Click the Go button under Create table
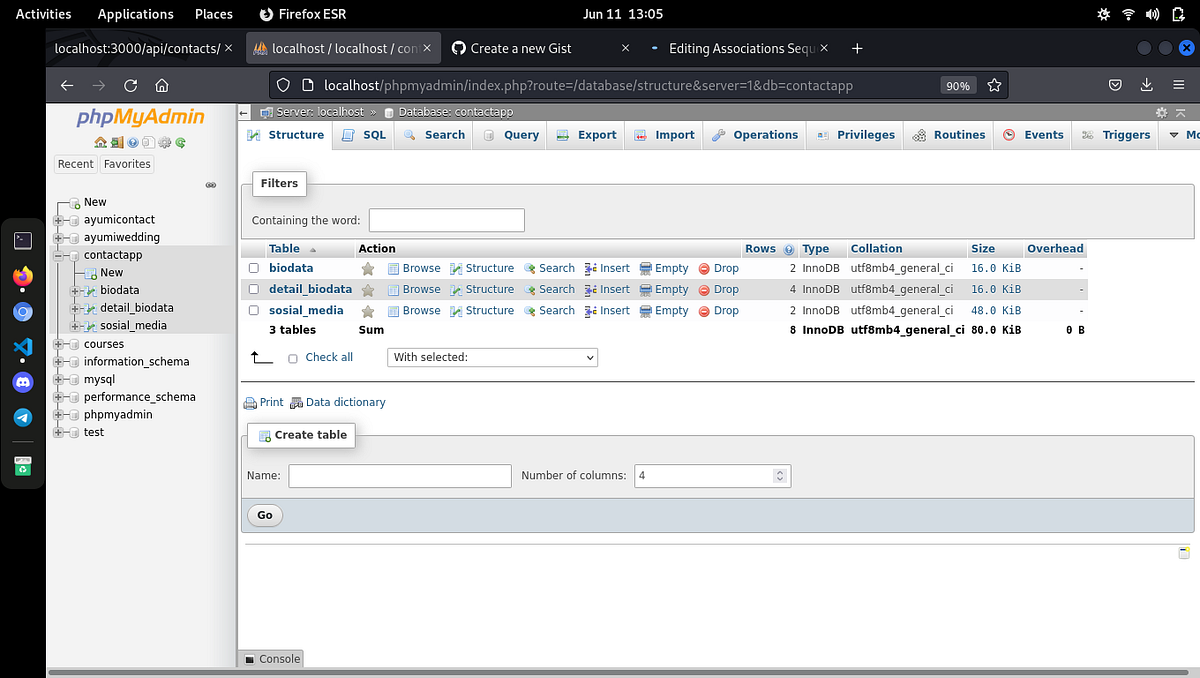 pyautogui.click(x=264, y=514)
